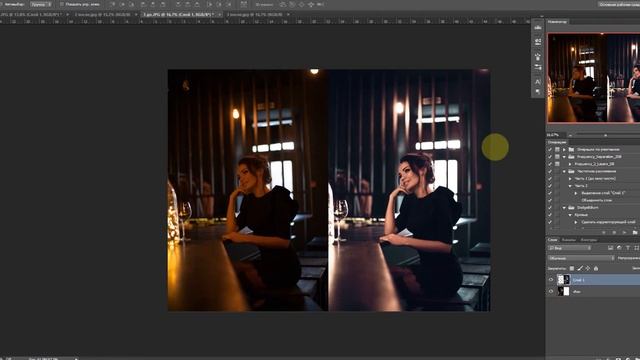Toggle checkmark for Операции по умолчанию set
Viewport: 640px width, 360px height.
click(550, 149)
